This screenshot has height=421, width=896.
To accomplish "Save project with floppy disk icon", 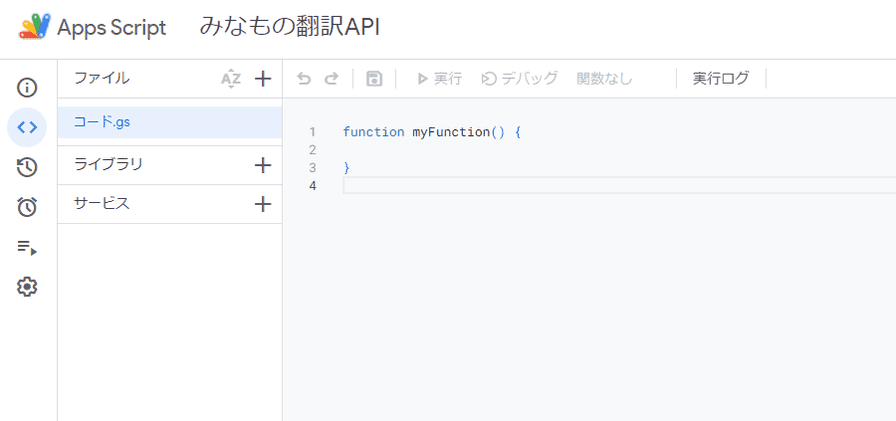I will pyautogui.click(x=374, y=79).
